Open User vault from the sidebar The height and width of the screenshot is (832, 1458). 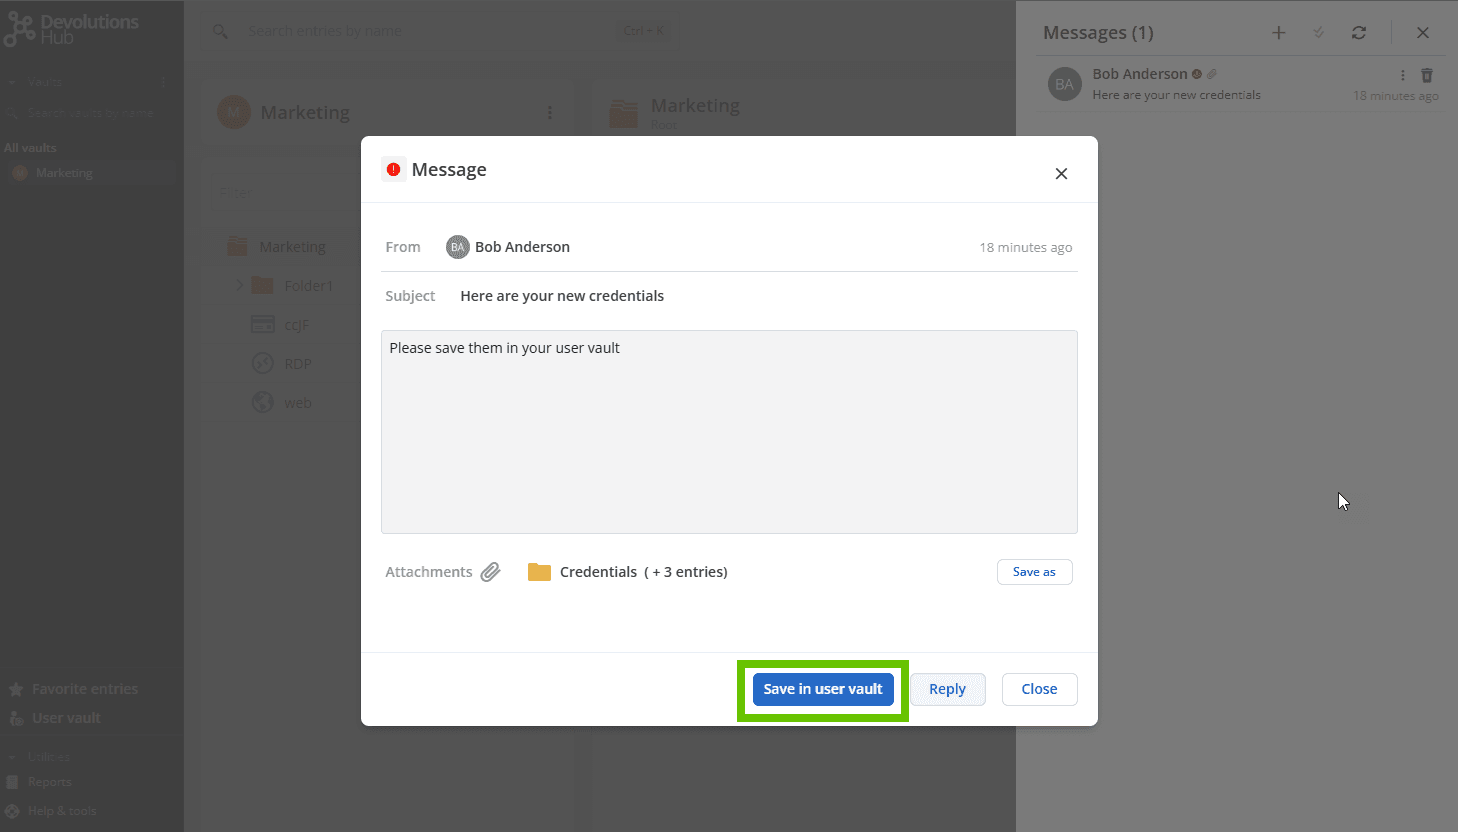tap(66, 718)
